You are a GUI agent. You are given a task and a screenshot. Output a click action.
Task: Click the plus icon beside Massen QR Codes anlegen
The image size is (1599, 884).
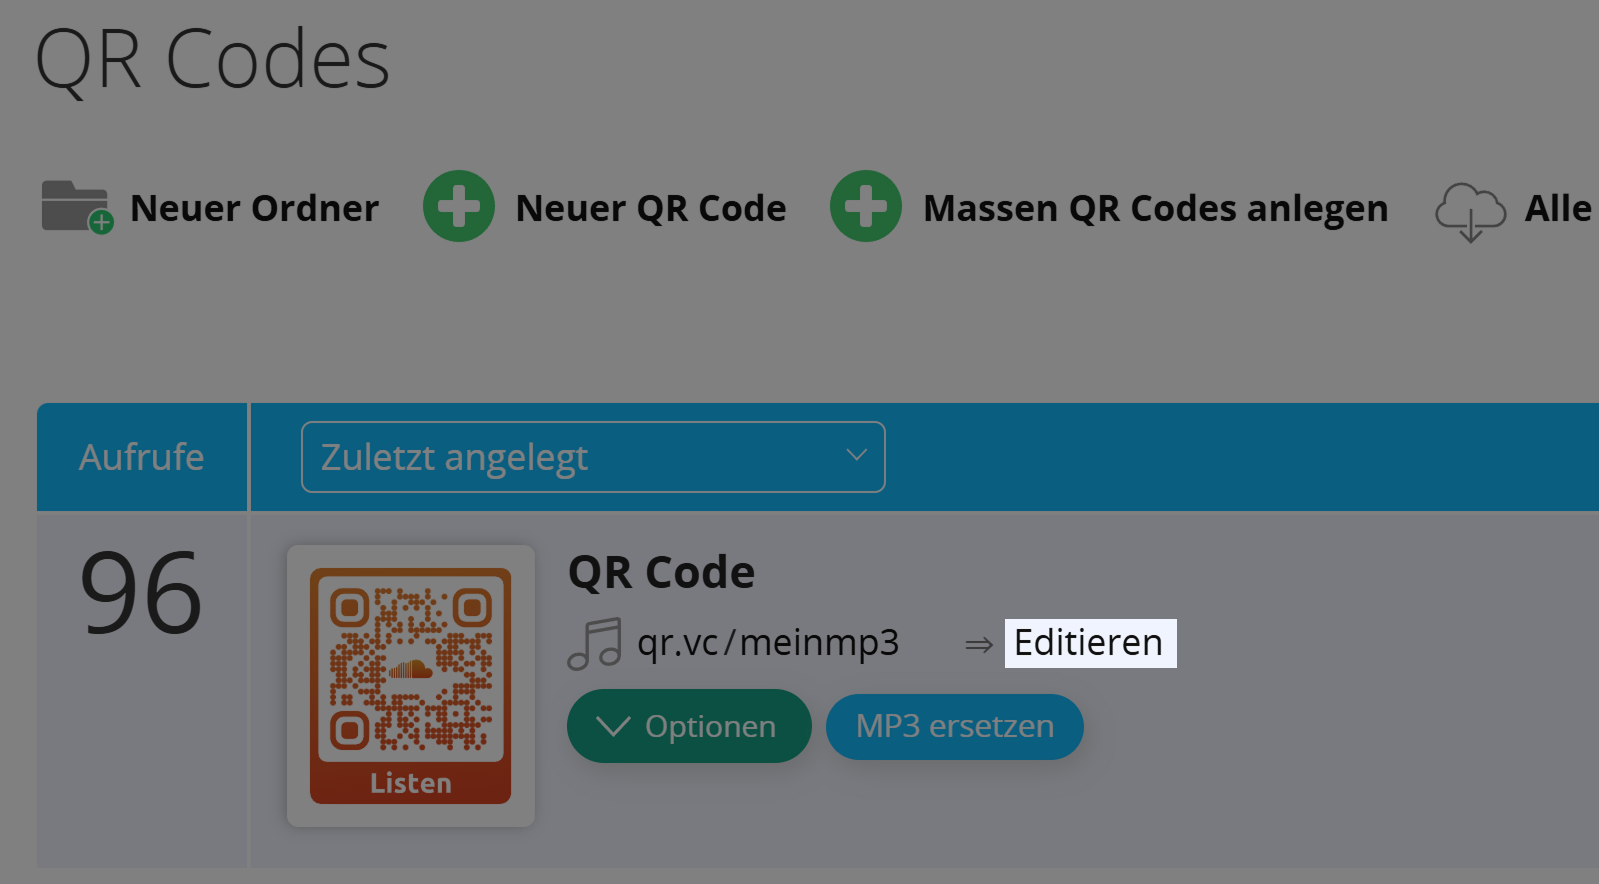(x=867, y=207)
